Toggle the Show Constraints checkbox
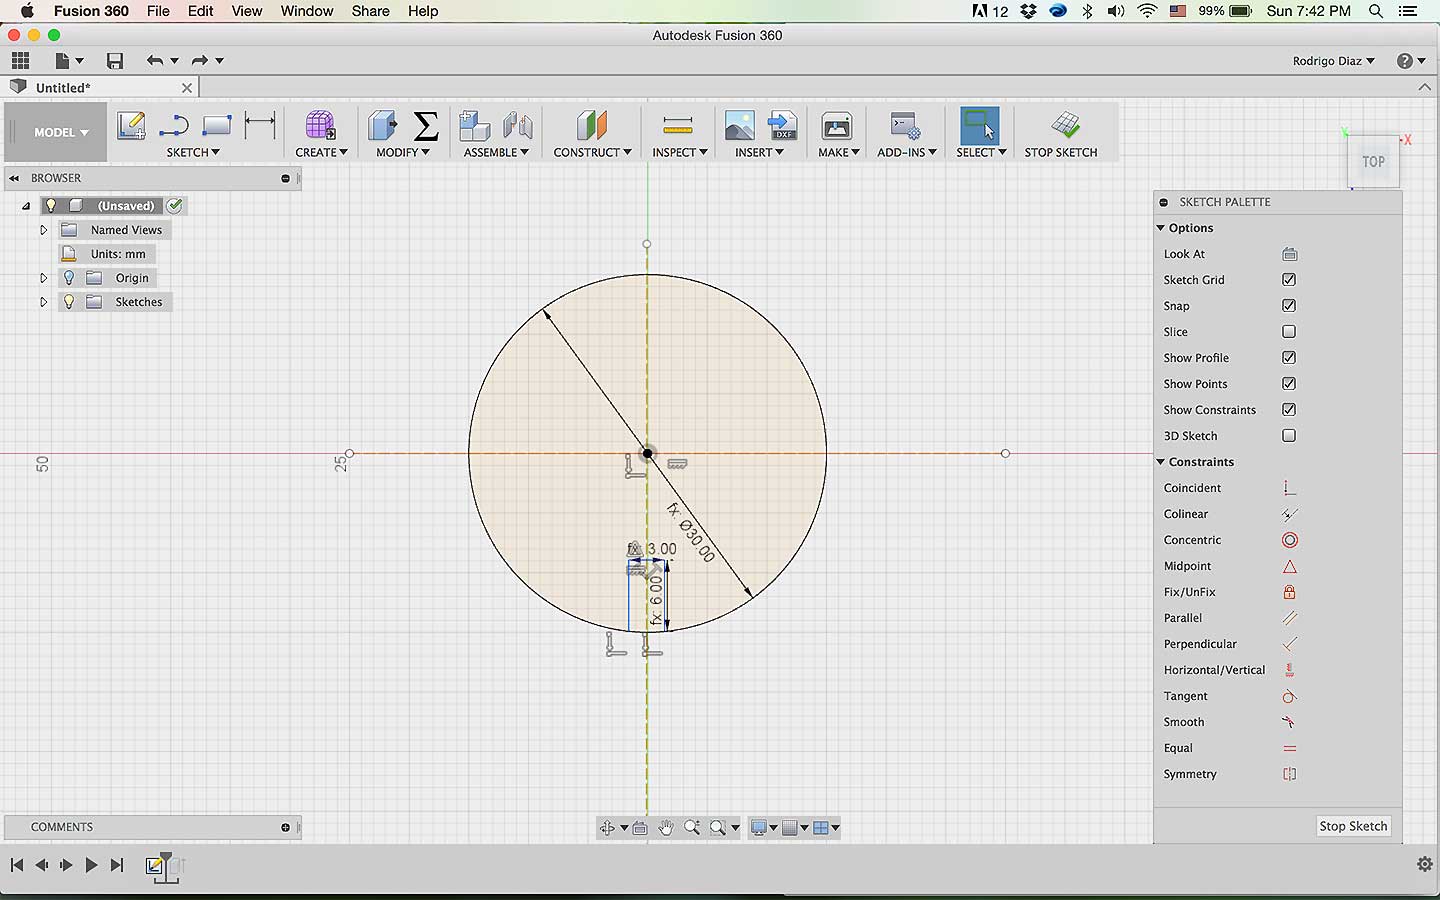 [1289, 410]
